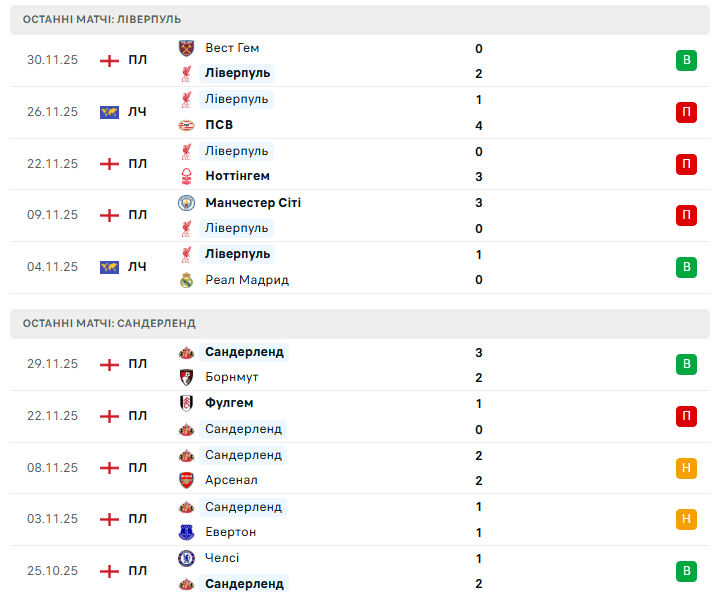Viewport: 719px width, 596px height.
Task: Click the Fulham club crest icon
Action: (186, 404)
